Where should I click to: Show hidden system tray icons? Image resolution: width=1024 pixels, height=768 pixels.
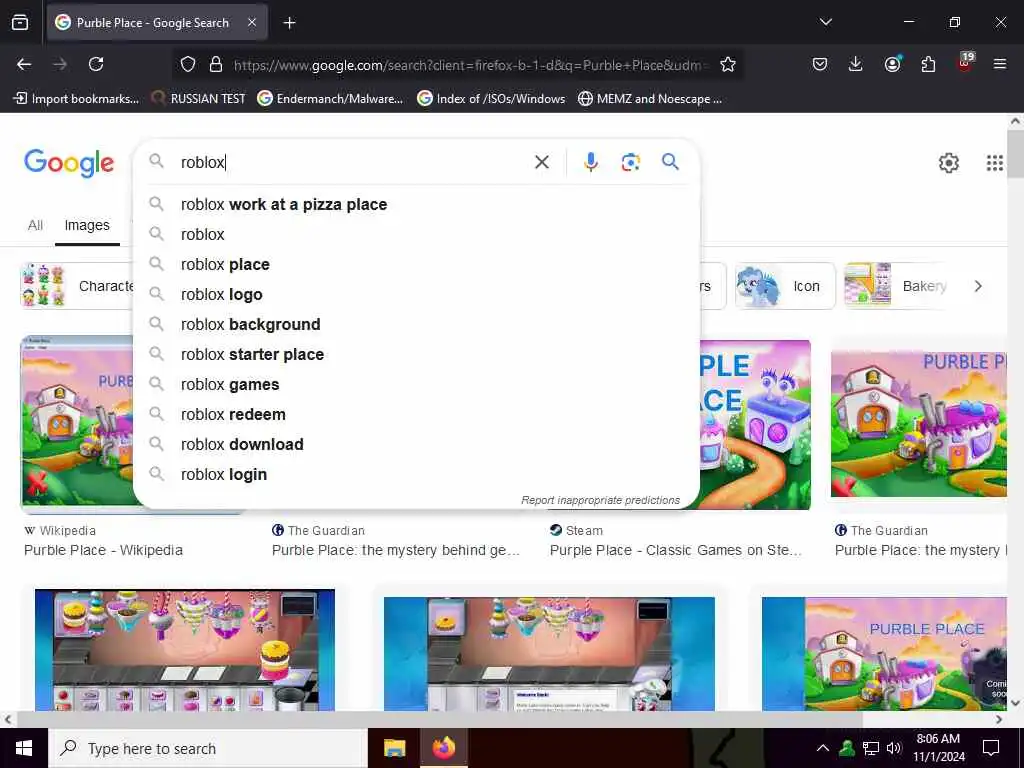823,748
